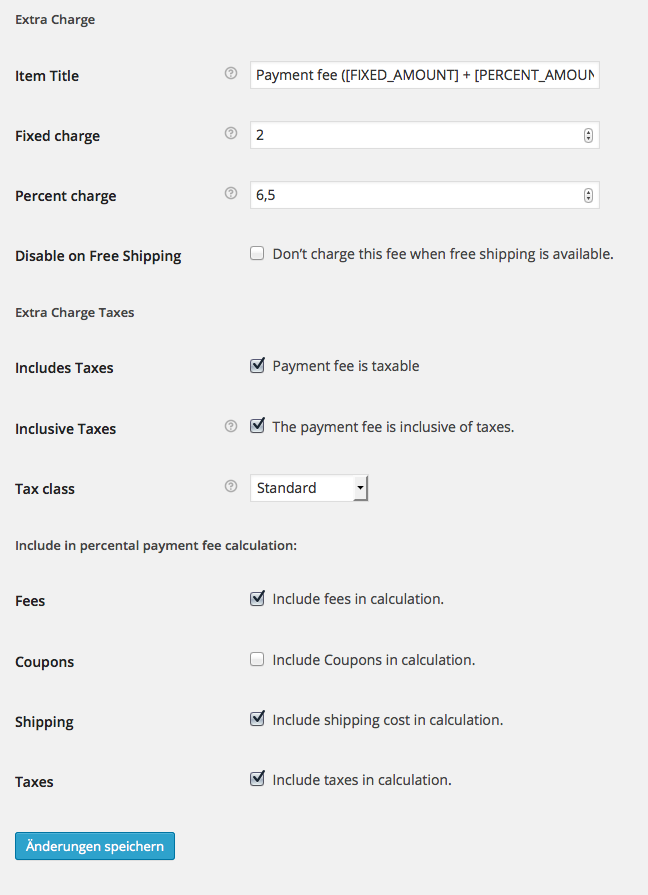Click help icon next to Item Title
Image resolution: width=648 pixels, height=895 pixels.
[231, 74]
